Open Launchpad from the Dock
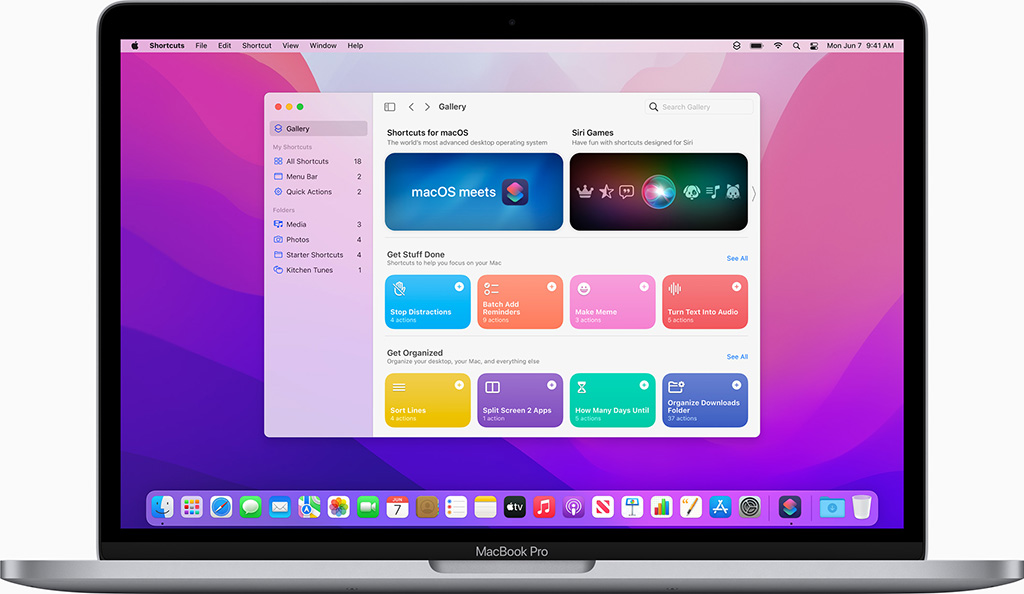 pyautogui.click(x=191, y=507)
